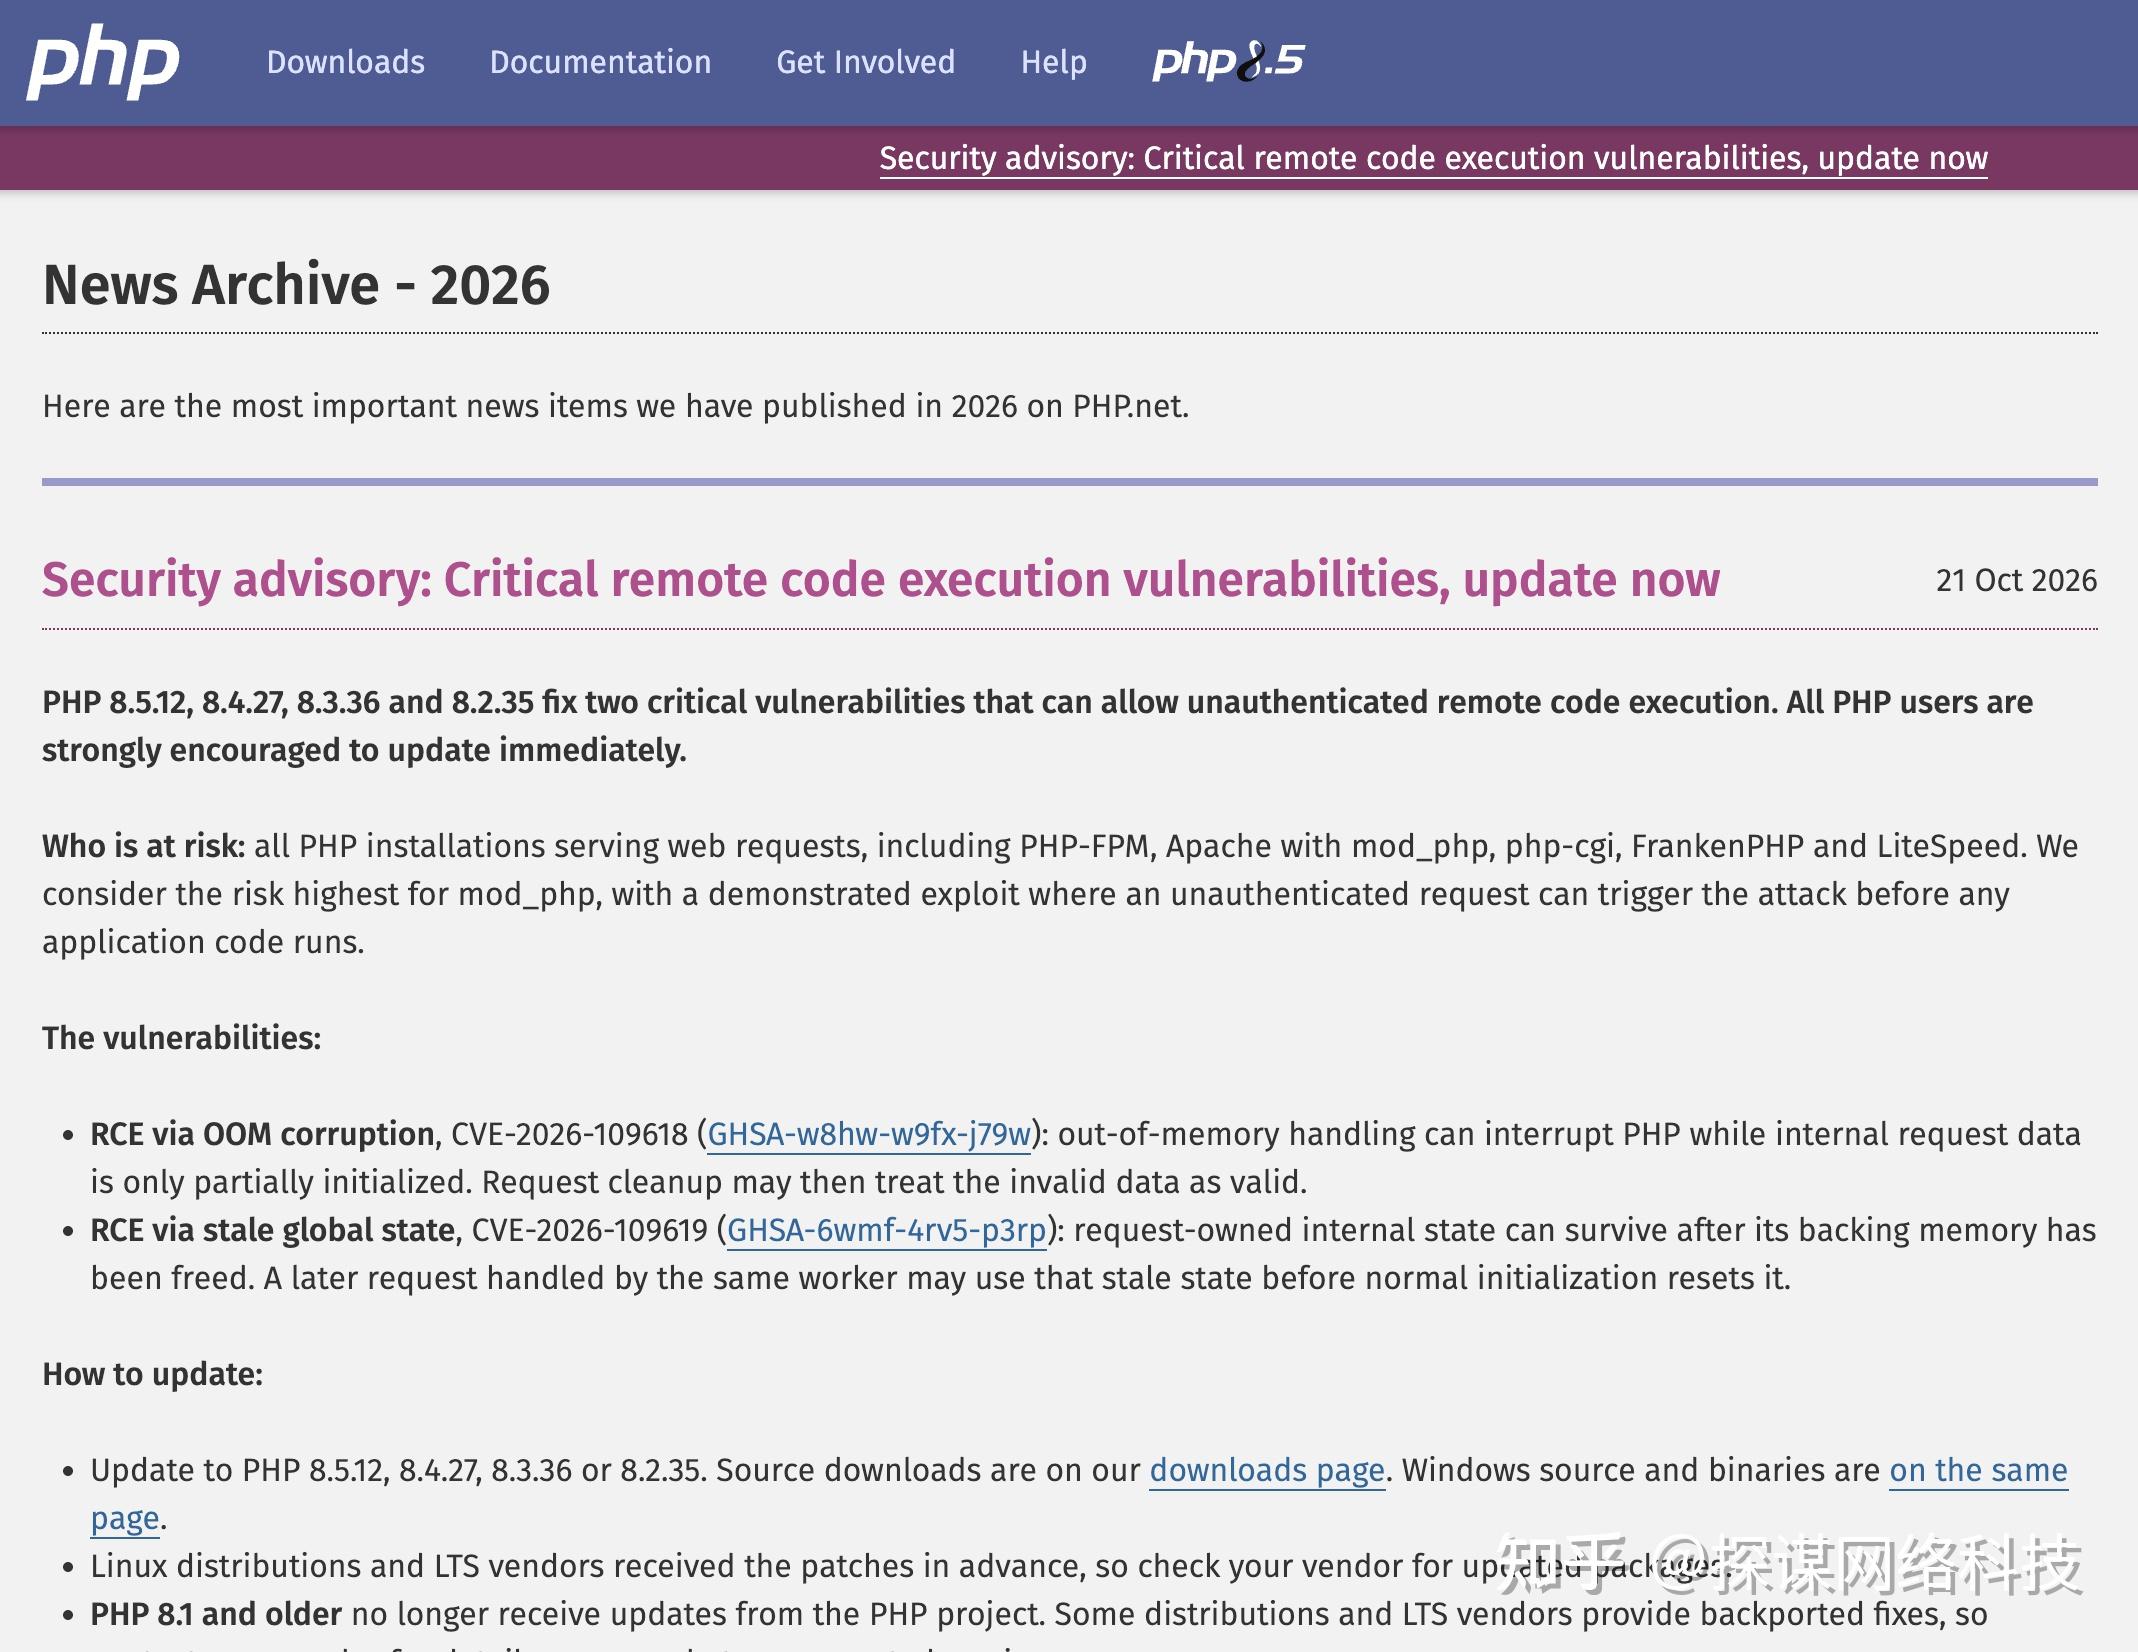Open GHSA-w8hw-w9fx-j79w advisory link
The height and width of the screenshot is (1652, 2138).
(x=869, y=1134)
